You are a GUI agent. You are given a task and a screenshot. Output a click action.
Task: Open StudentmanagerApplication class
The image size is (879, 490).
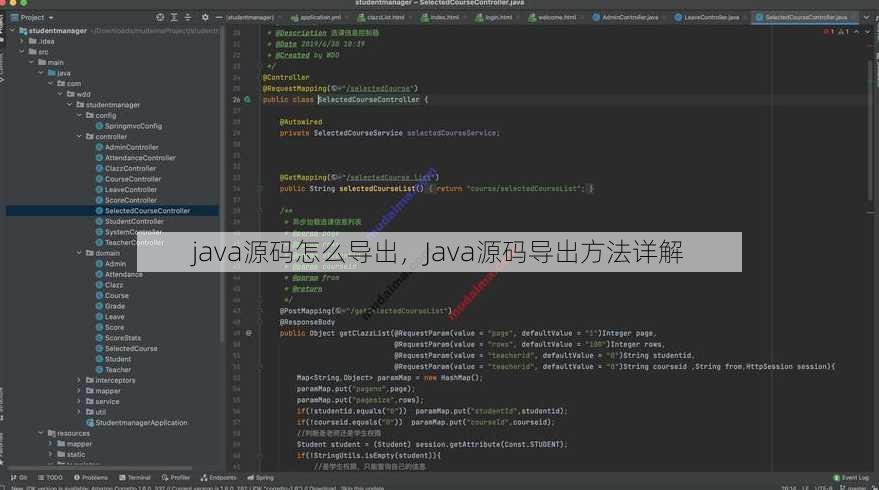[137, 423]
